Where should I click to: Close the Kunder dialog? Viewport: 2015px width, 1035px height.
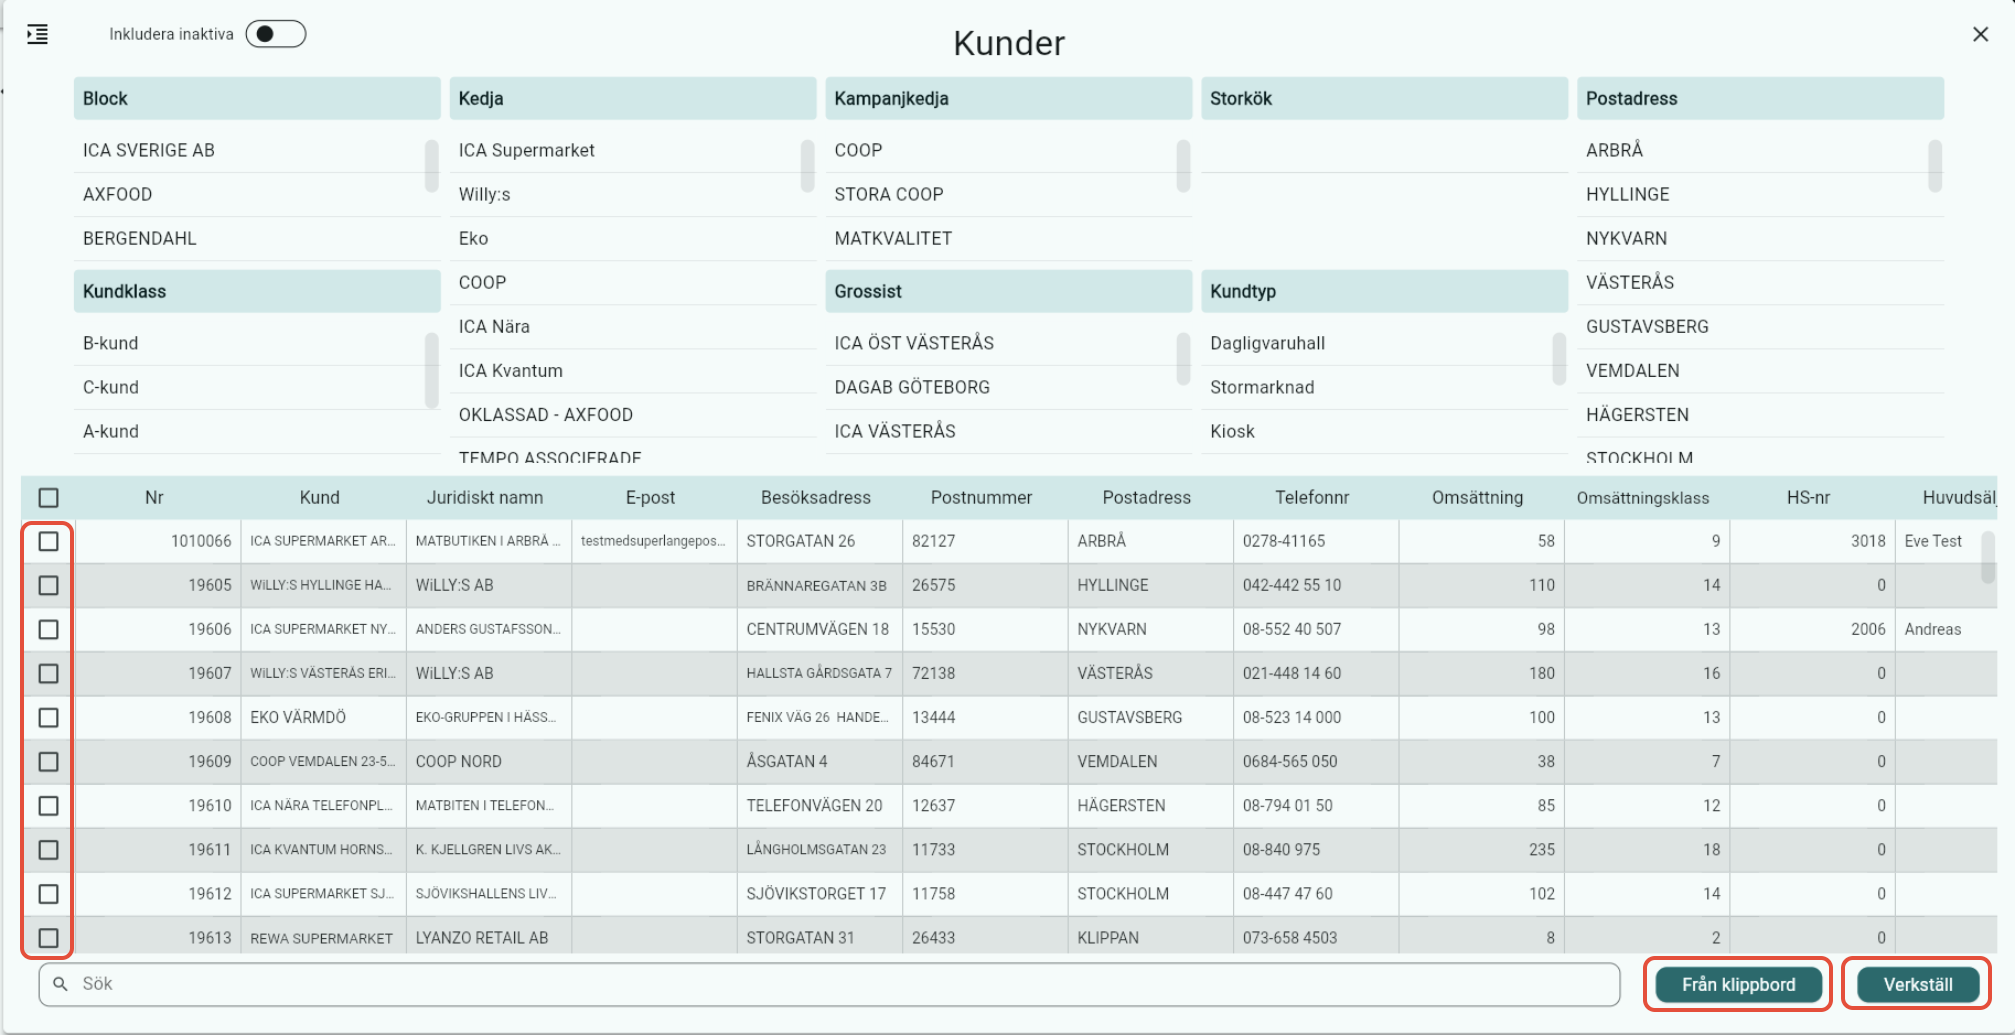coord(1980,34)
